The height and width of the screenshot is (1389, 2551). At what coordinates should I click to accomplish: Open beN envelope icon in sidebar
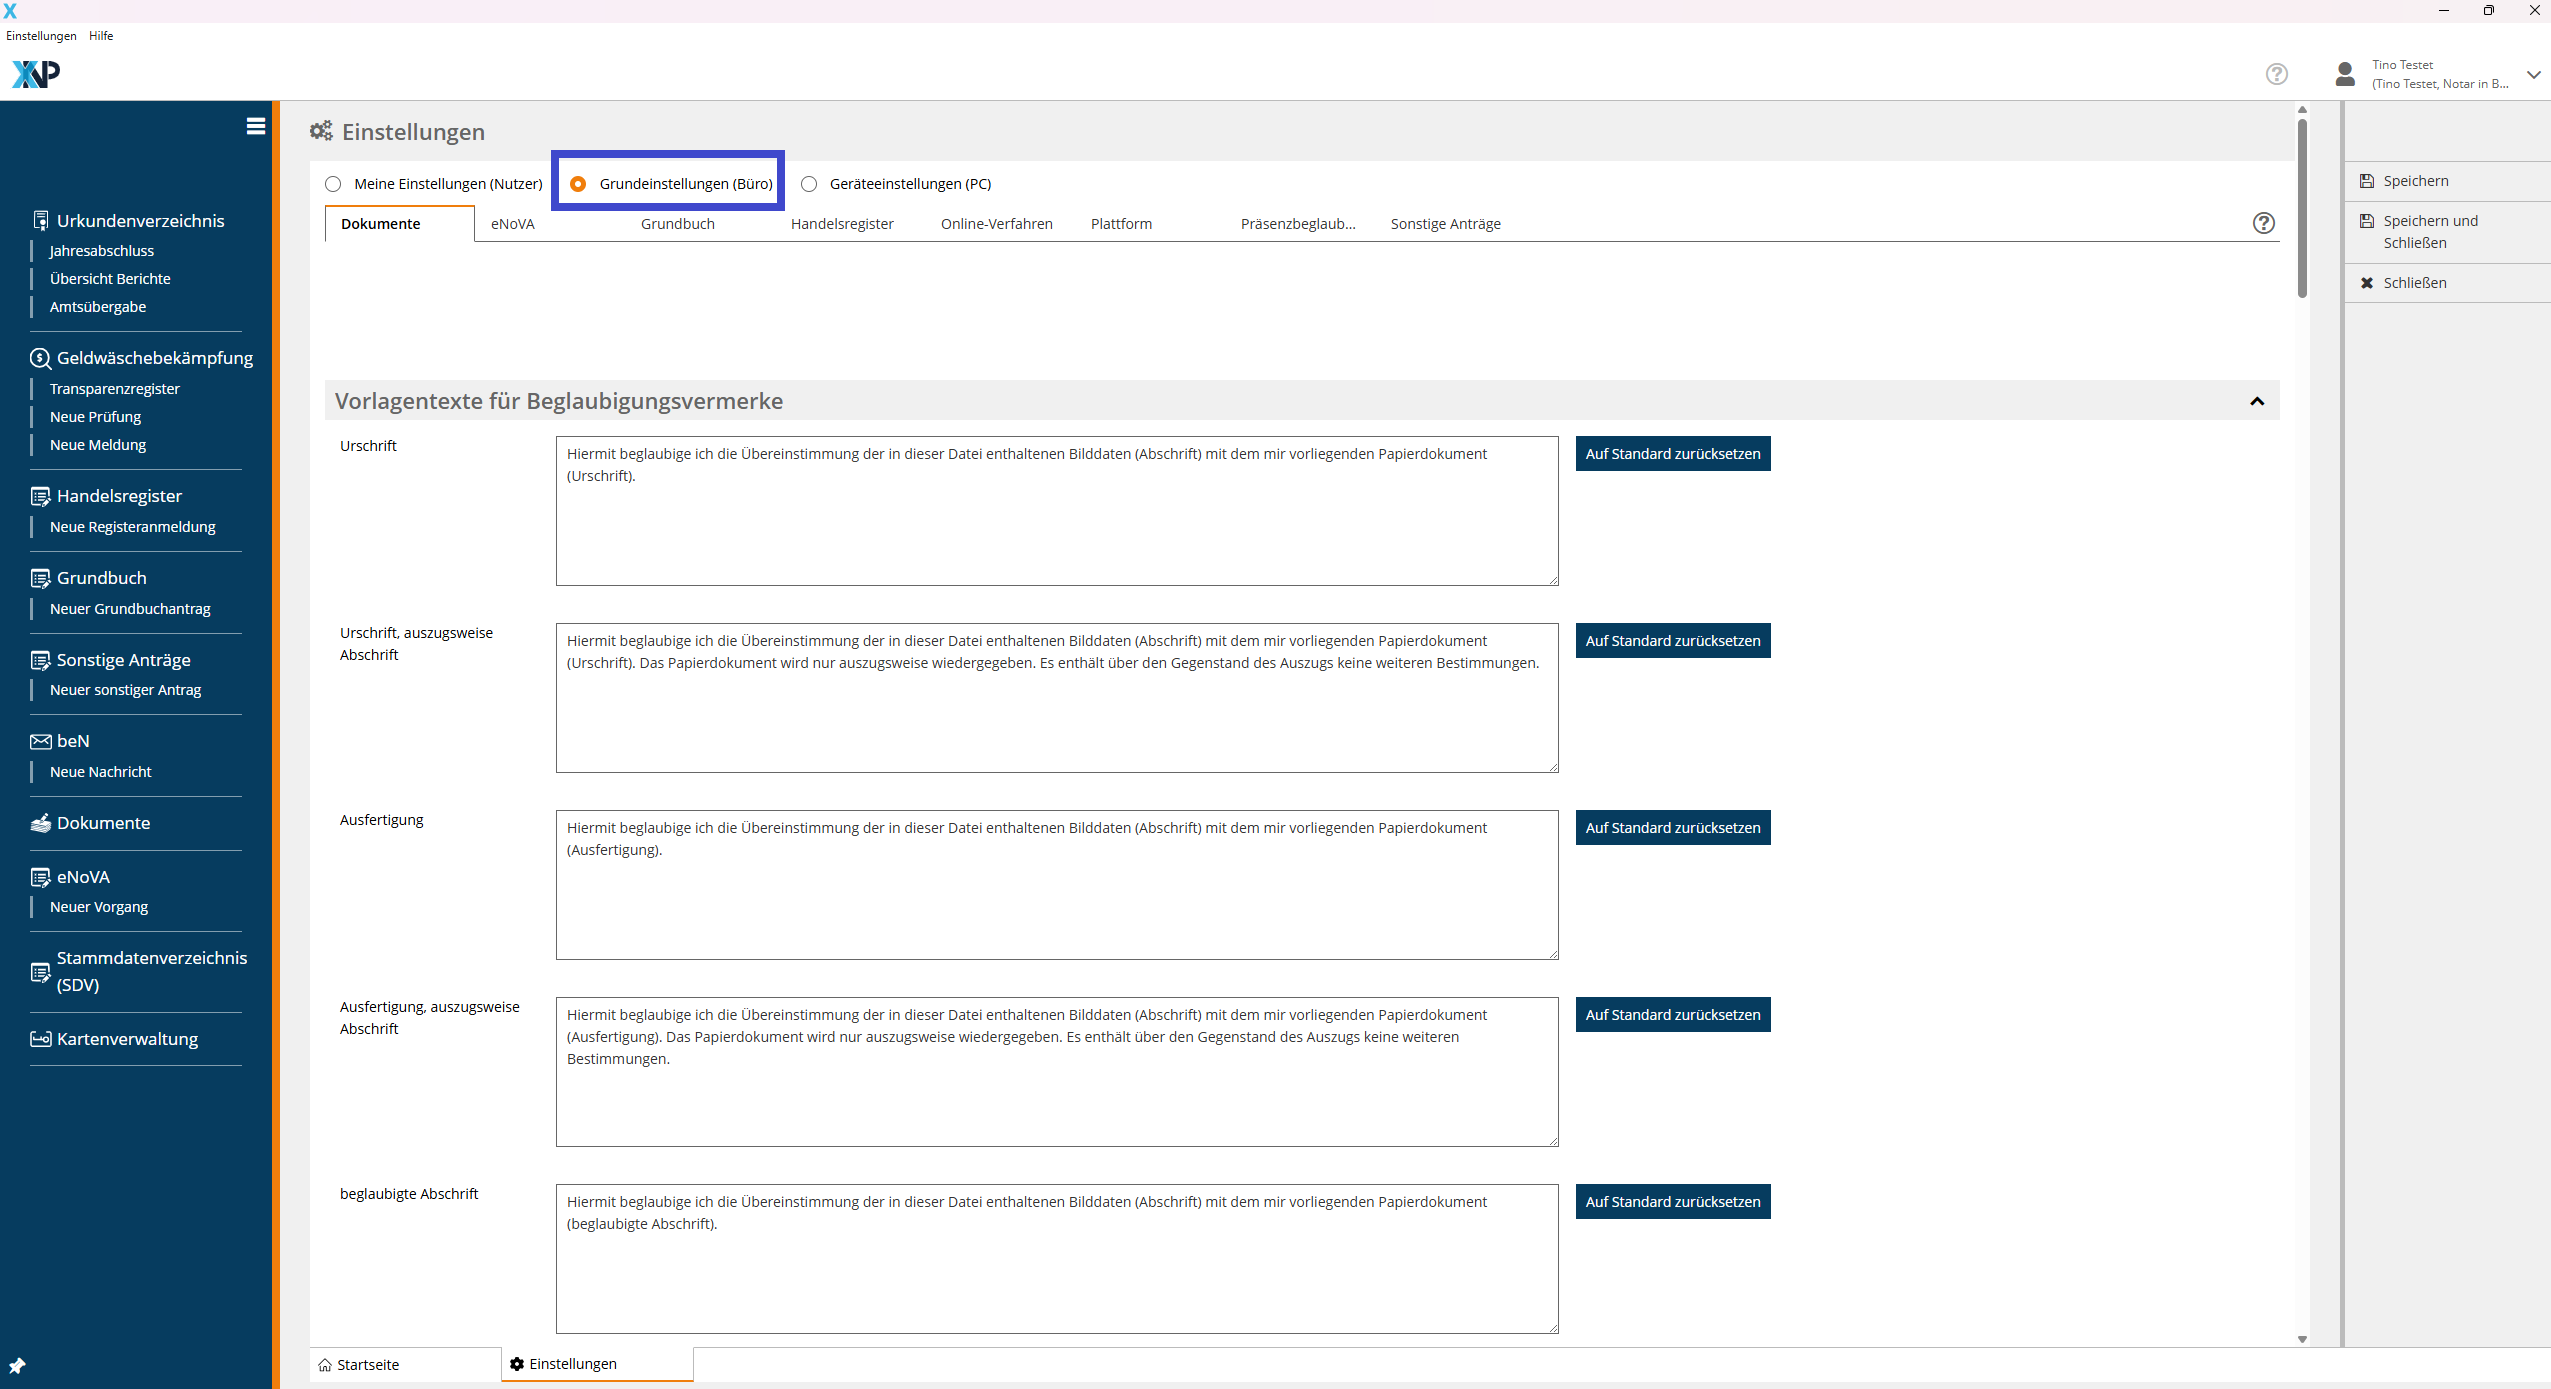[x=40, y=741]
